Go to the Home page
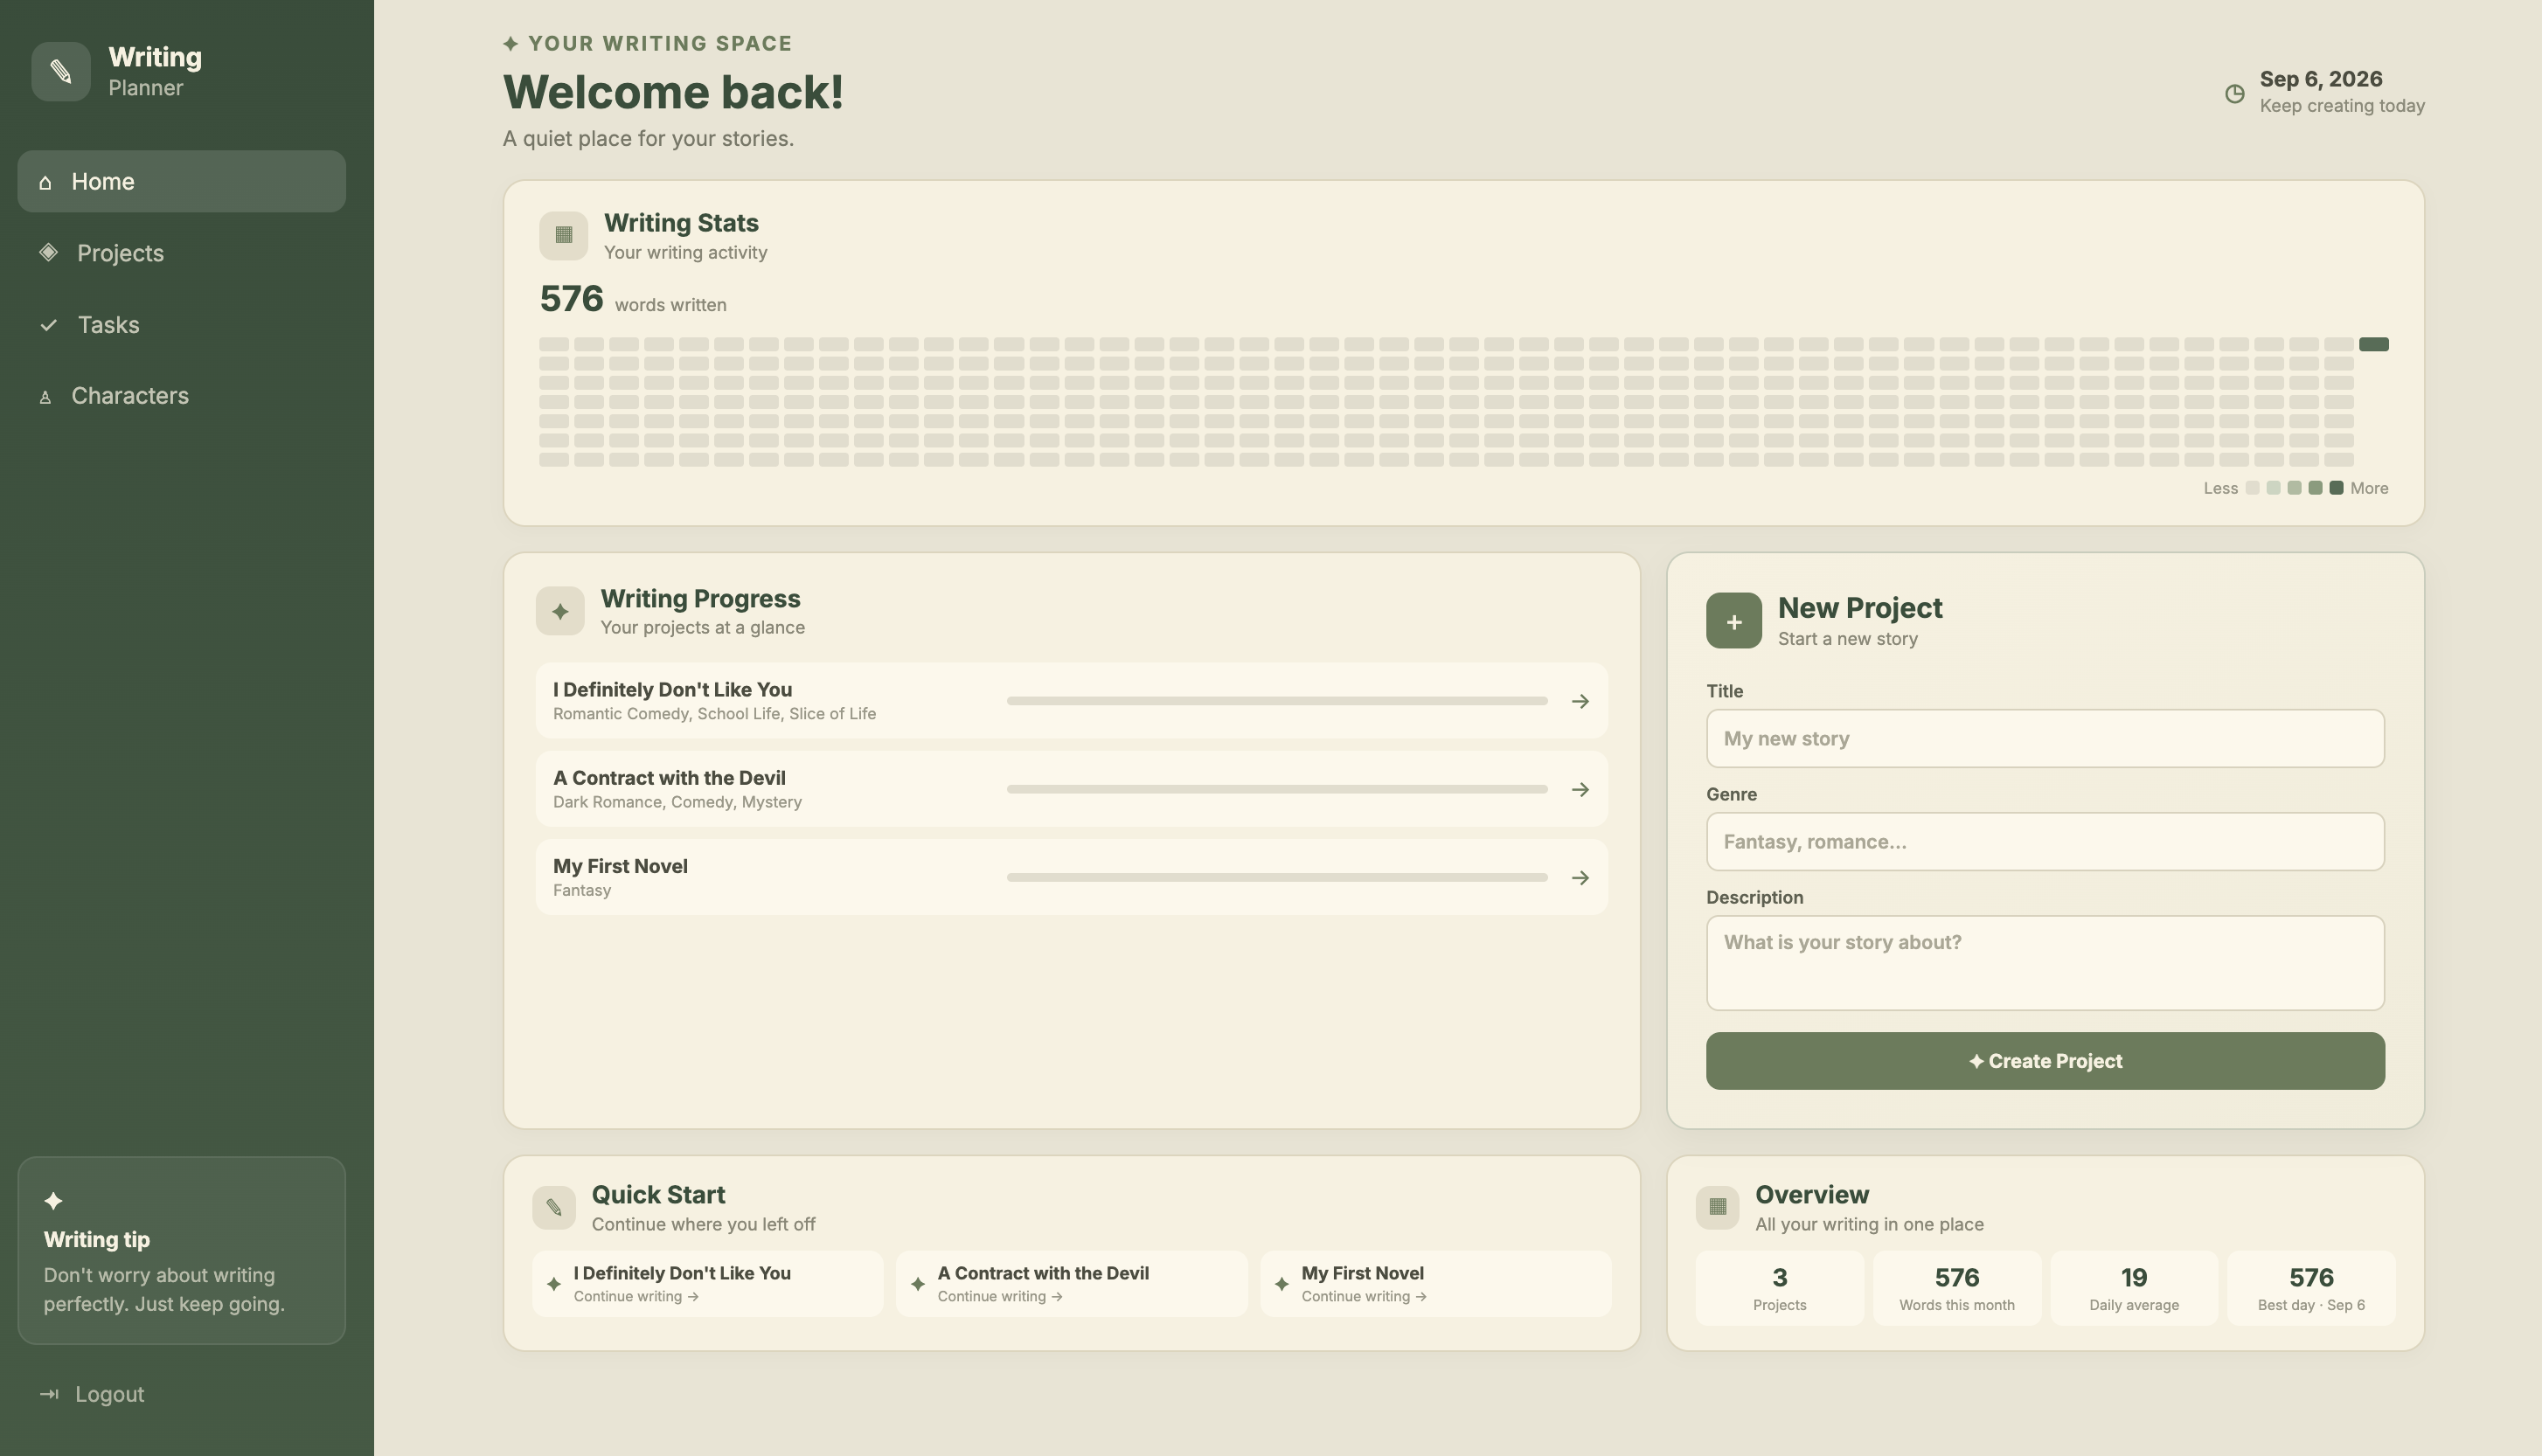Image resolution: width=2542 pixels, height=1456 pixels. (x=181, y=181)
